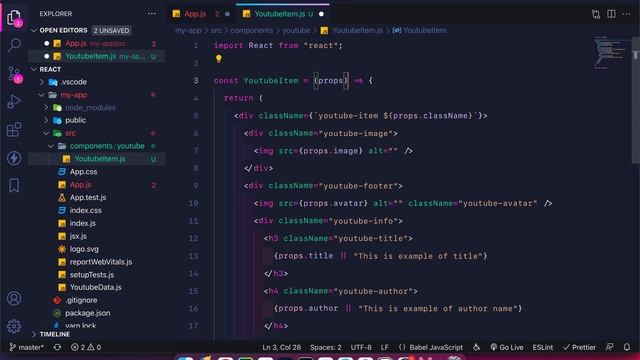Open reportWebVitals.js file
Viewport: 640px width, 360px height.
tap(101, 262)
